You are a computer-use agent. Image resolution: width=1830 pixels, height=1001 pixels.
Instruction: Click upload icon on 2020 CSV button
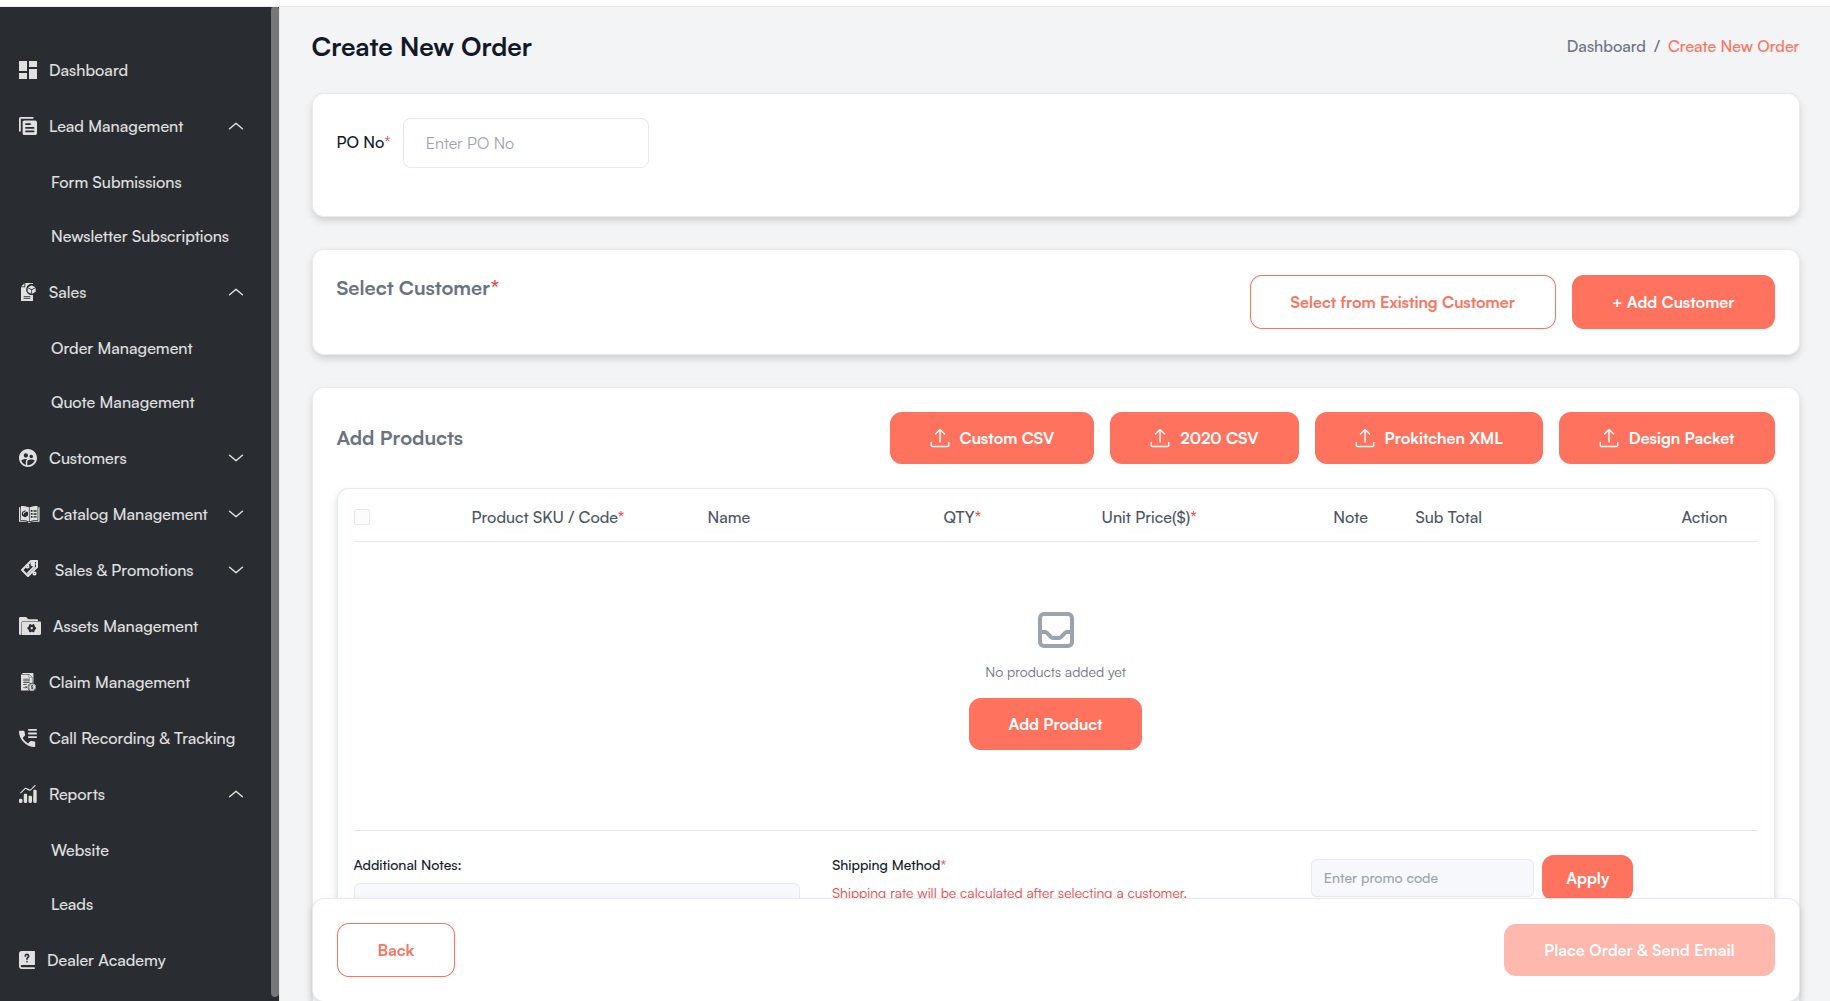coord(1160,438)
